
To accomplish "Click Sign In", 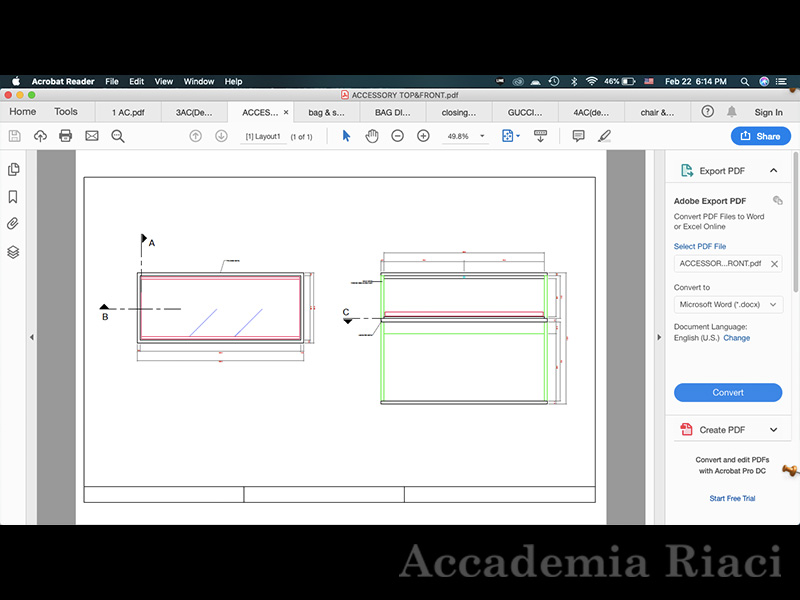I will coord(768,112).
